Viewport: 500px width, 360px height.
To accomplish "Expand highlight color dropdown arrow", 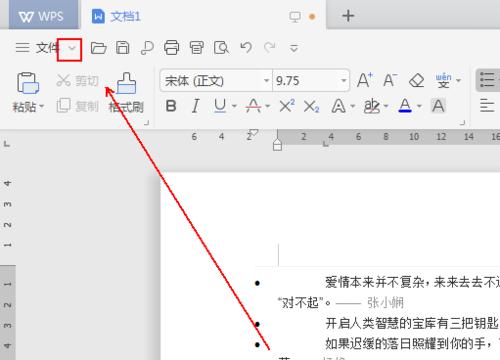I will (x=386, y=107).
